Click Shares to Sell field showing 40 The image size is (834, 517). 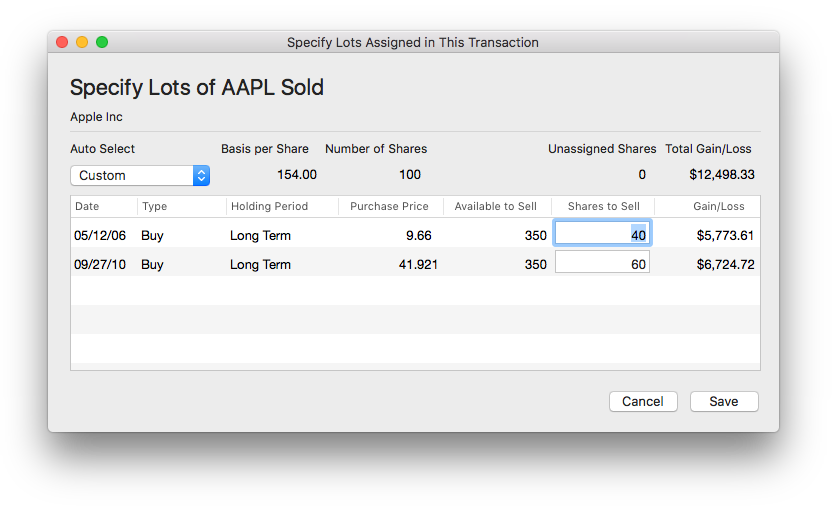602,235
